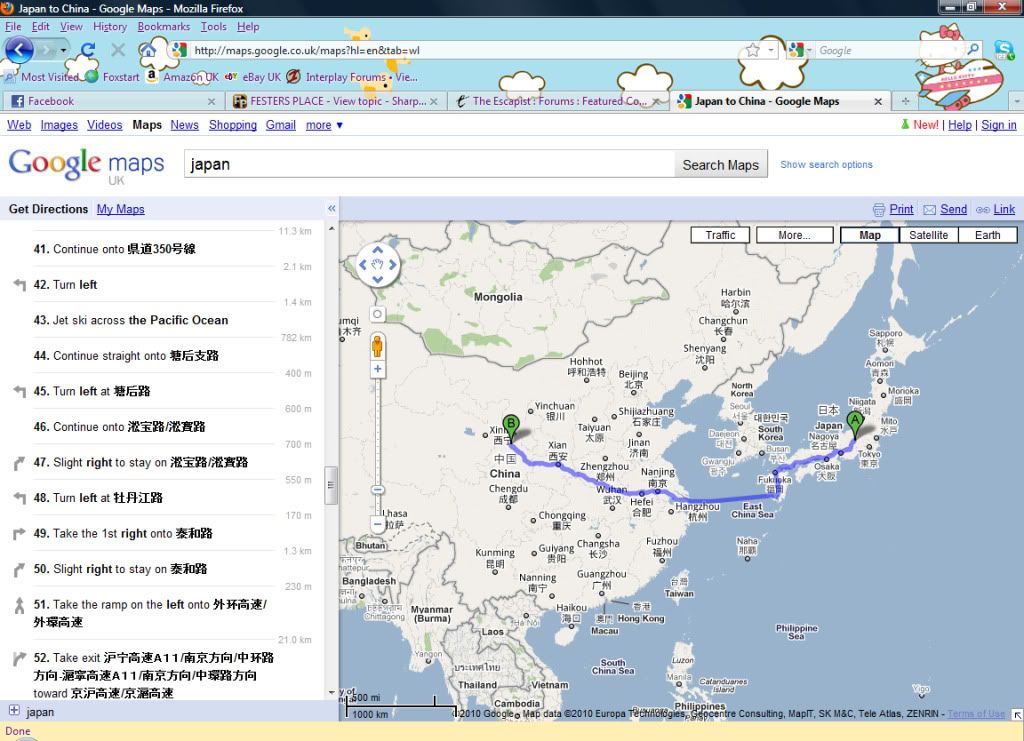
Task: Click the maps search input containing japan
Action: [x=429, y=165]
